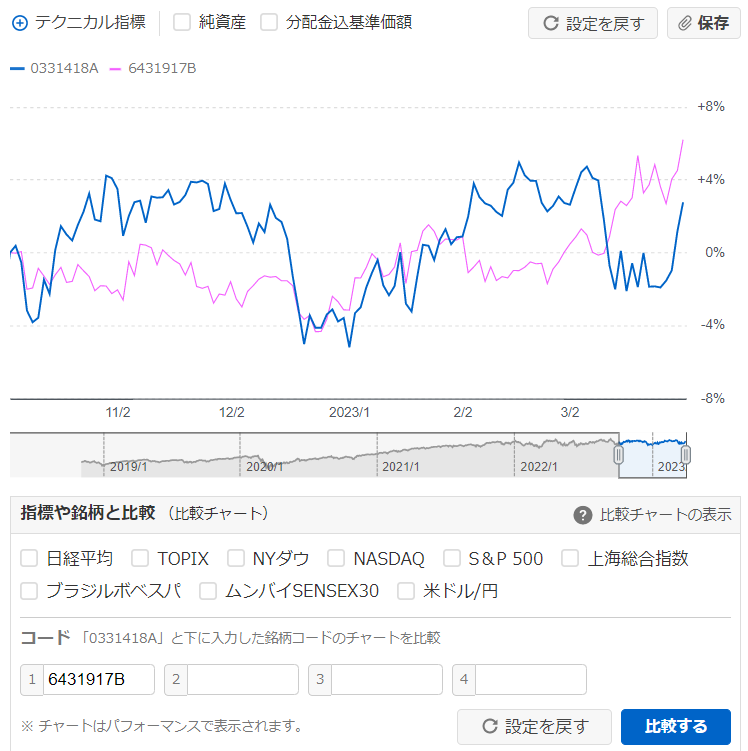Click +4% y-axis label
This screenshot has height=751, width=748.
click(711, 180)
